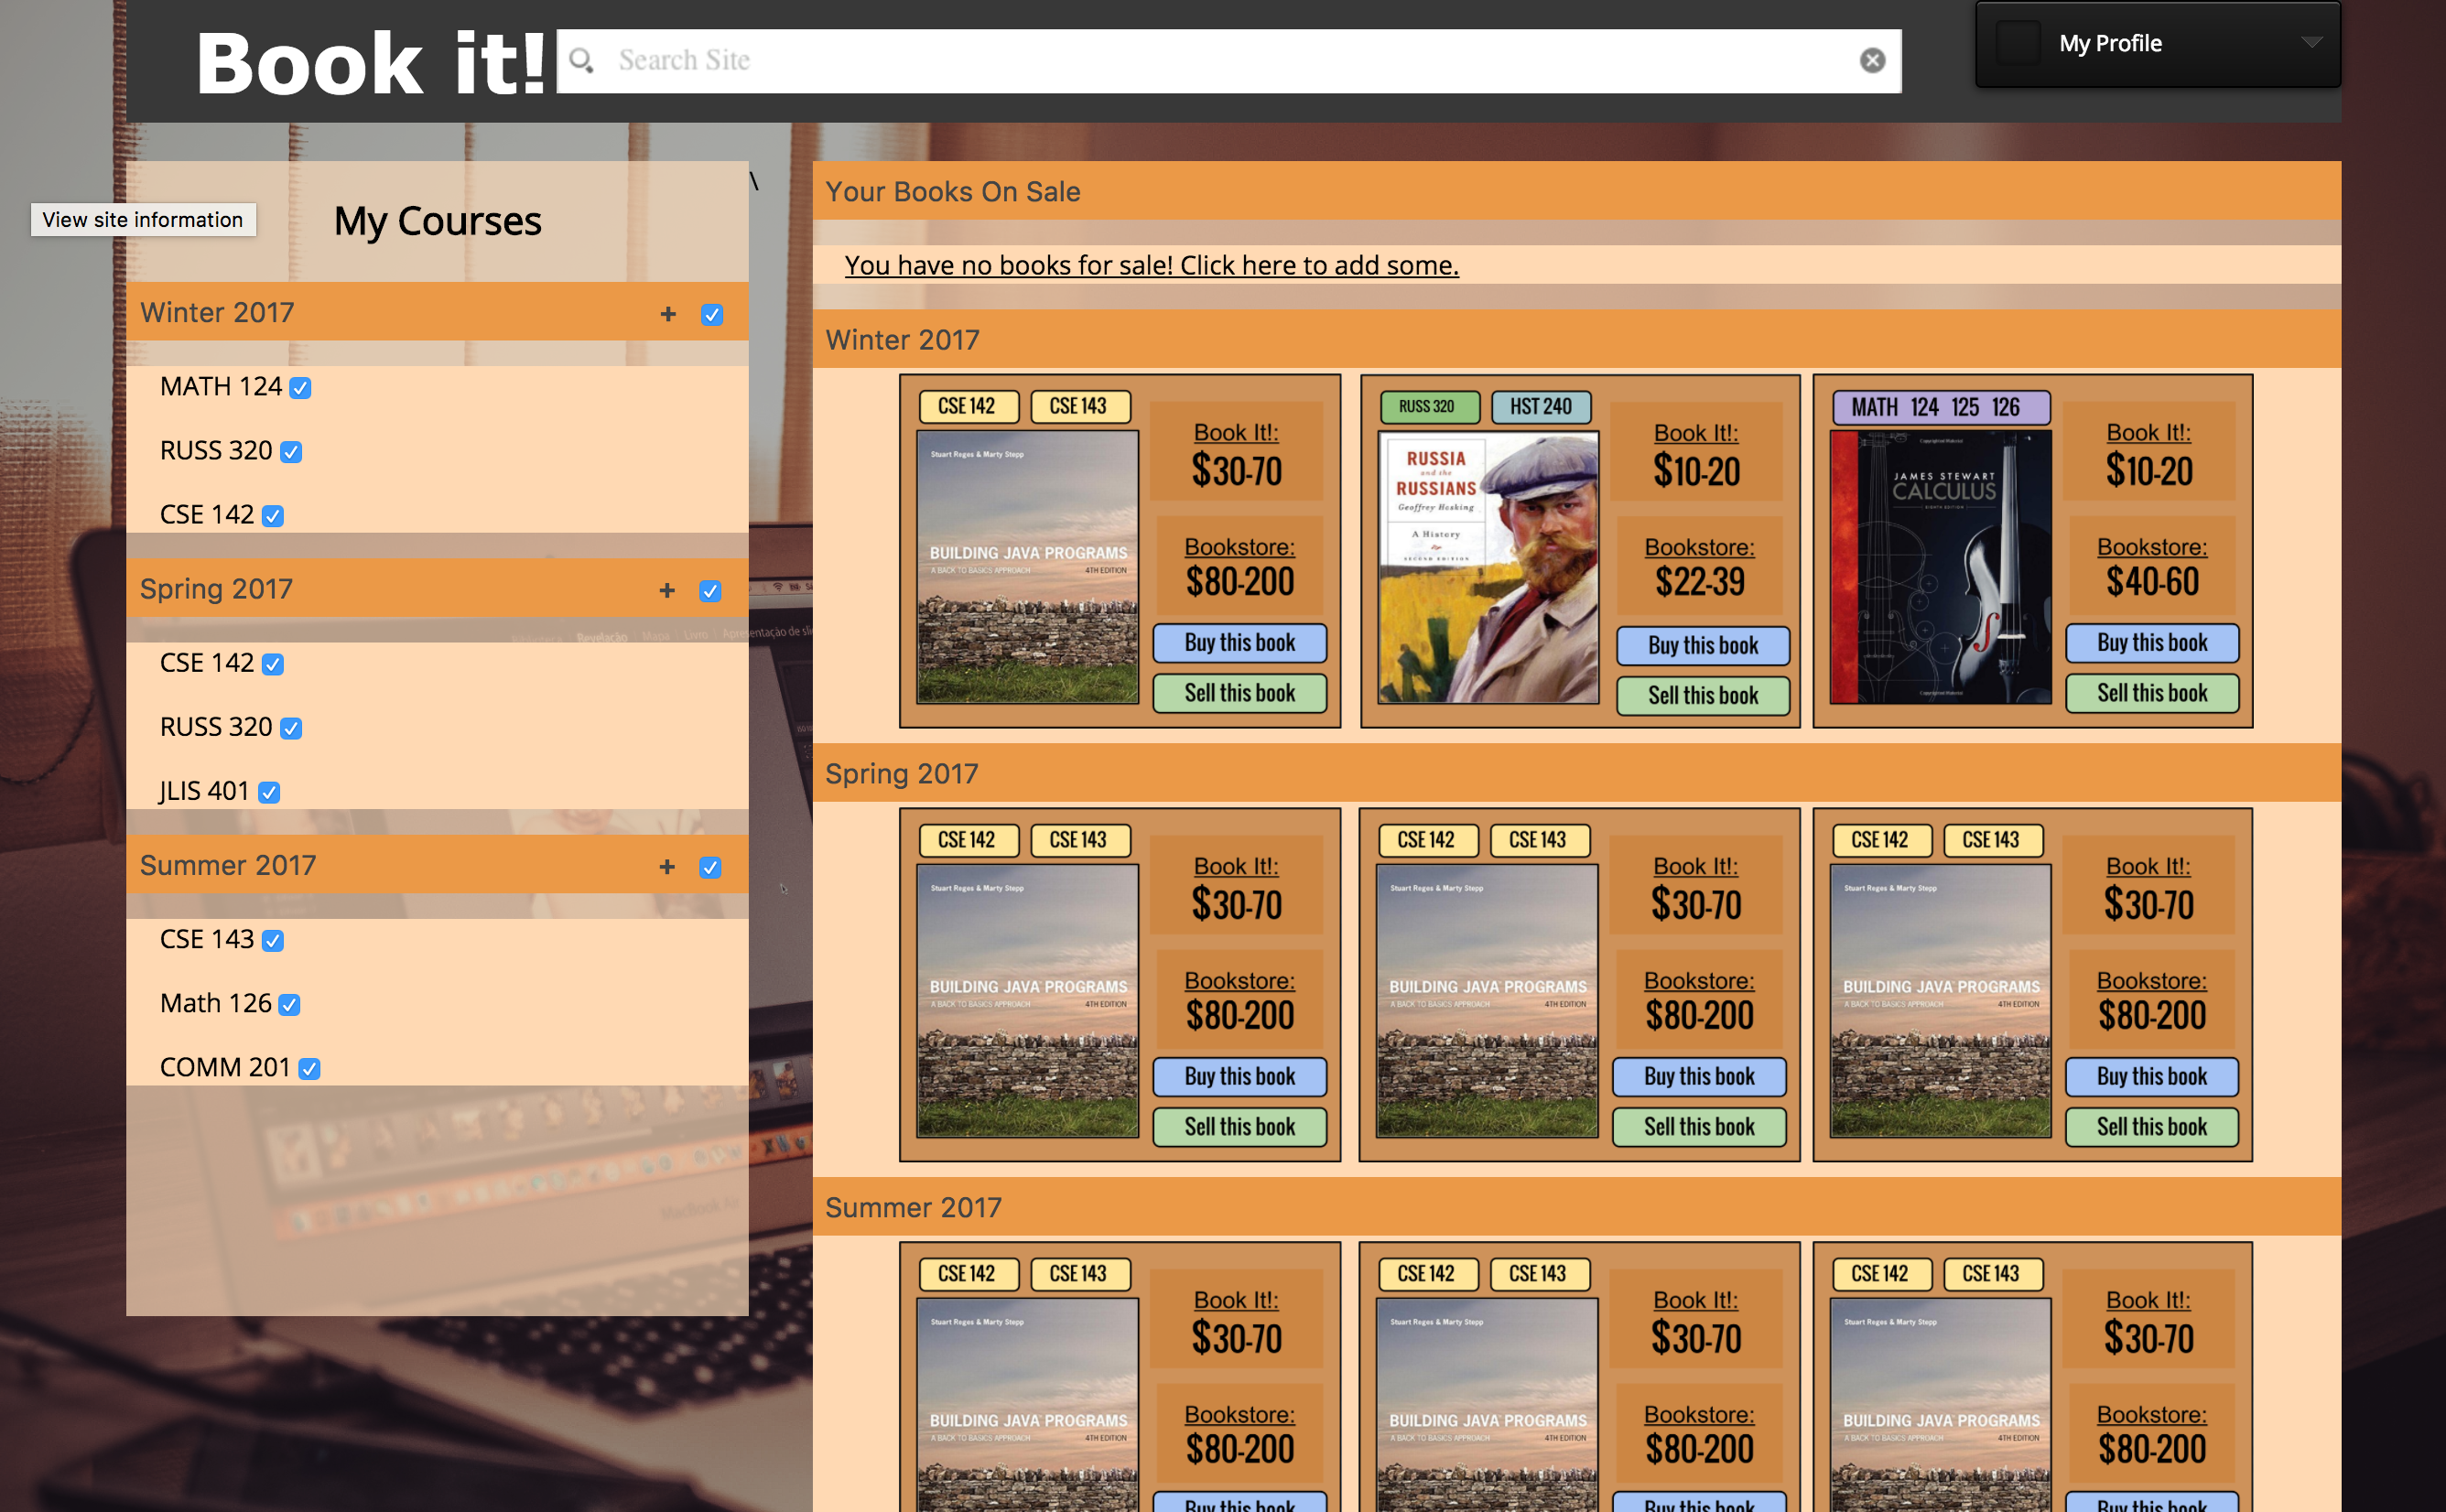Image resolution: width=2446 pixels, height=1512 pixels.
Task: Click plus icon on Winter 2017 header
Action: click(x=668, y=315)
